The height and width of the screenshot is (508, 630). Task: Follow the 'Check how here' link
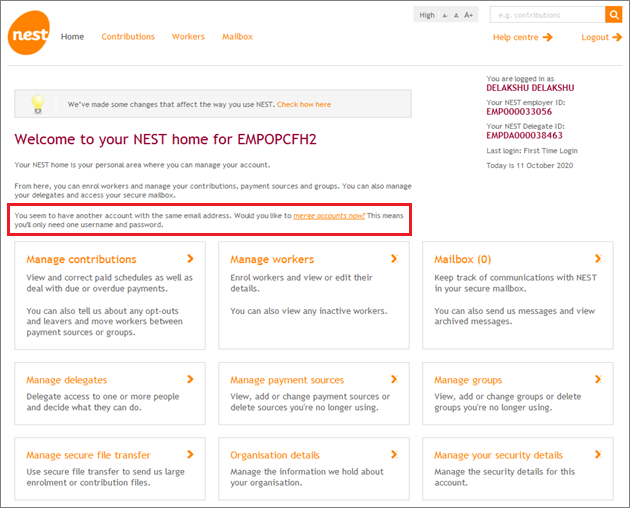[304, 104]
